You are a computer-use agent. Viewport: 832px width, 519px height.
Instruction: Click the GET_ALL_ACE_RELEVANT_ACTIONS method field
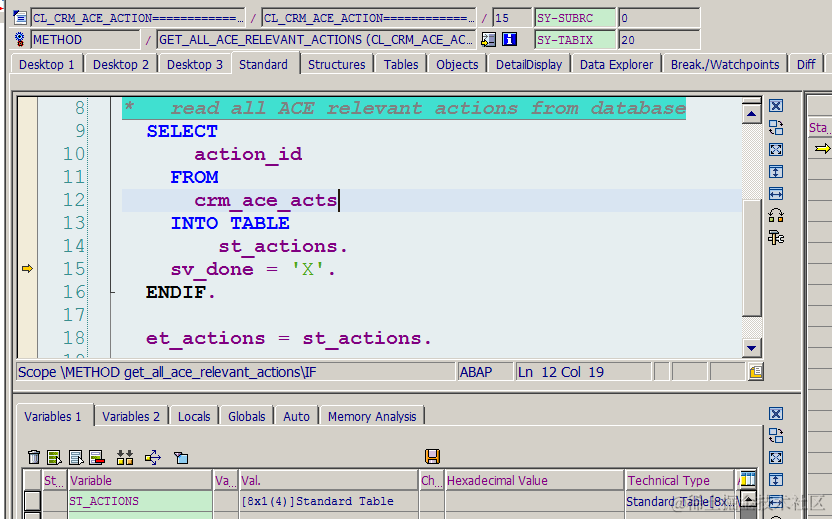pos(316,39)
